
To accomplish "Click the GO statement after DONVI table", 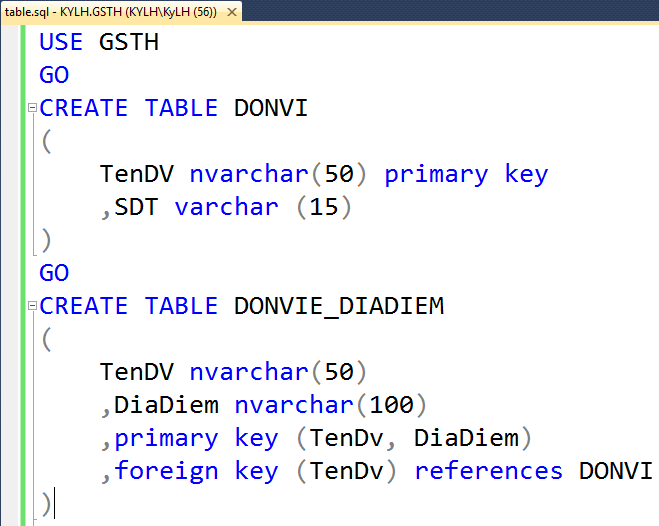I will coord(54,273).
